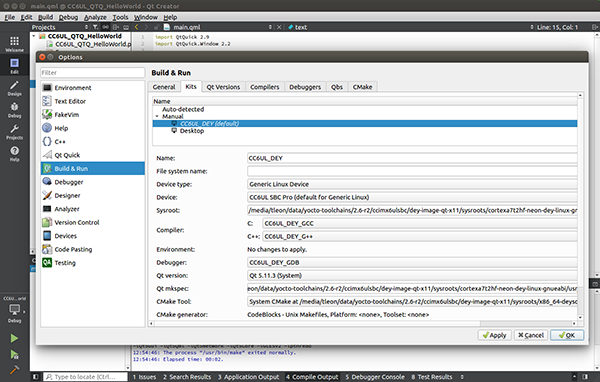Select Text Editor options category
Image resolution: width=600 pixels, height=382 pixels.
(93, 101)
